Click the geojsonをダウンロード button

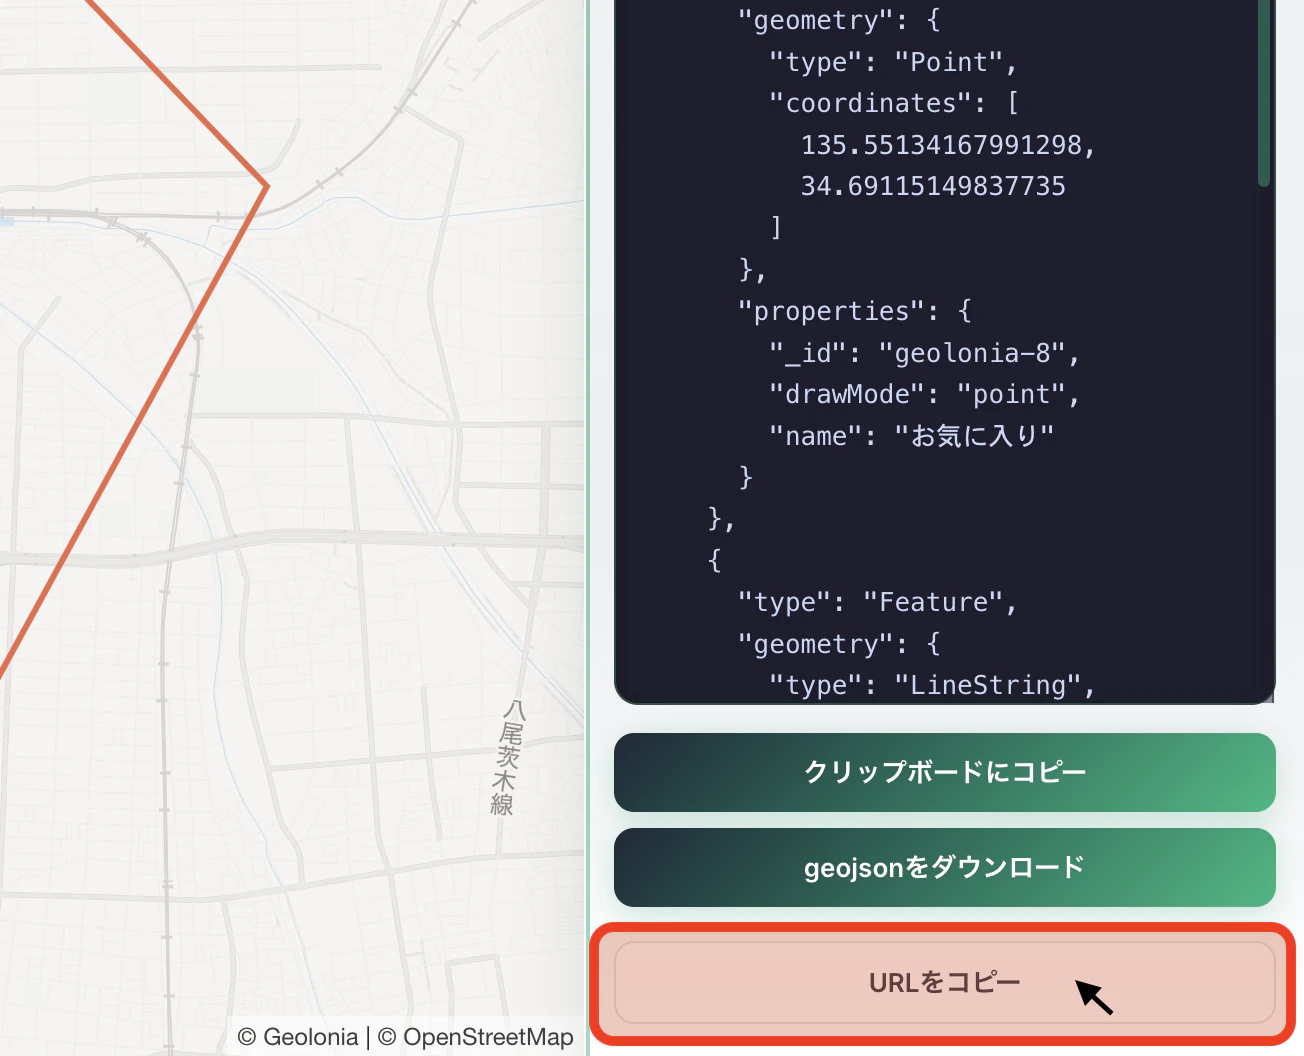(944, 867)
